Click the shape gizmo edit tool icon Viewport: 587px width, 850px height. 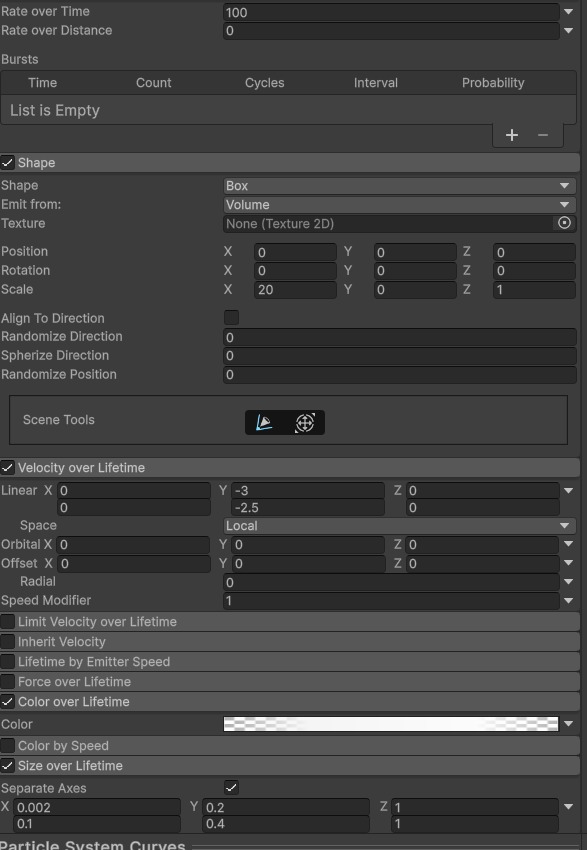(264, 422)
